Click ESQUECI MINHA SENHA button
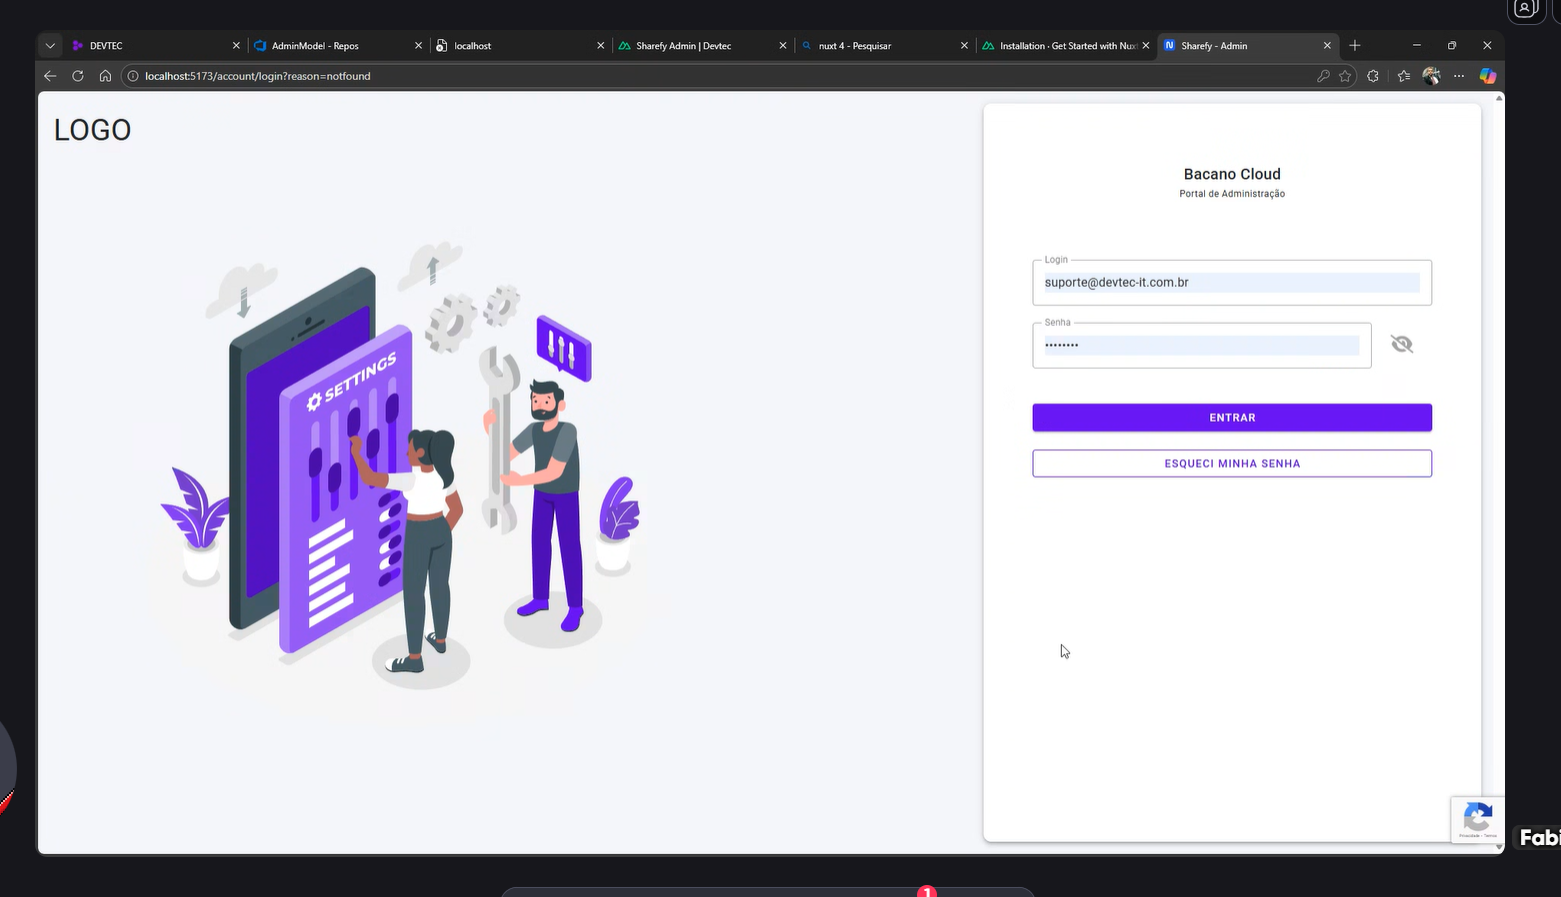Screen dimensions: 1561x897 click(x=1231, y=464)
